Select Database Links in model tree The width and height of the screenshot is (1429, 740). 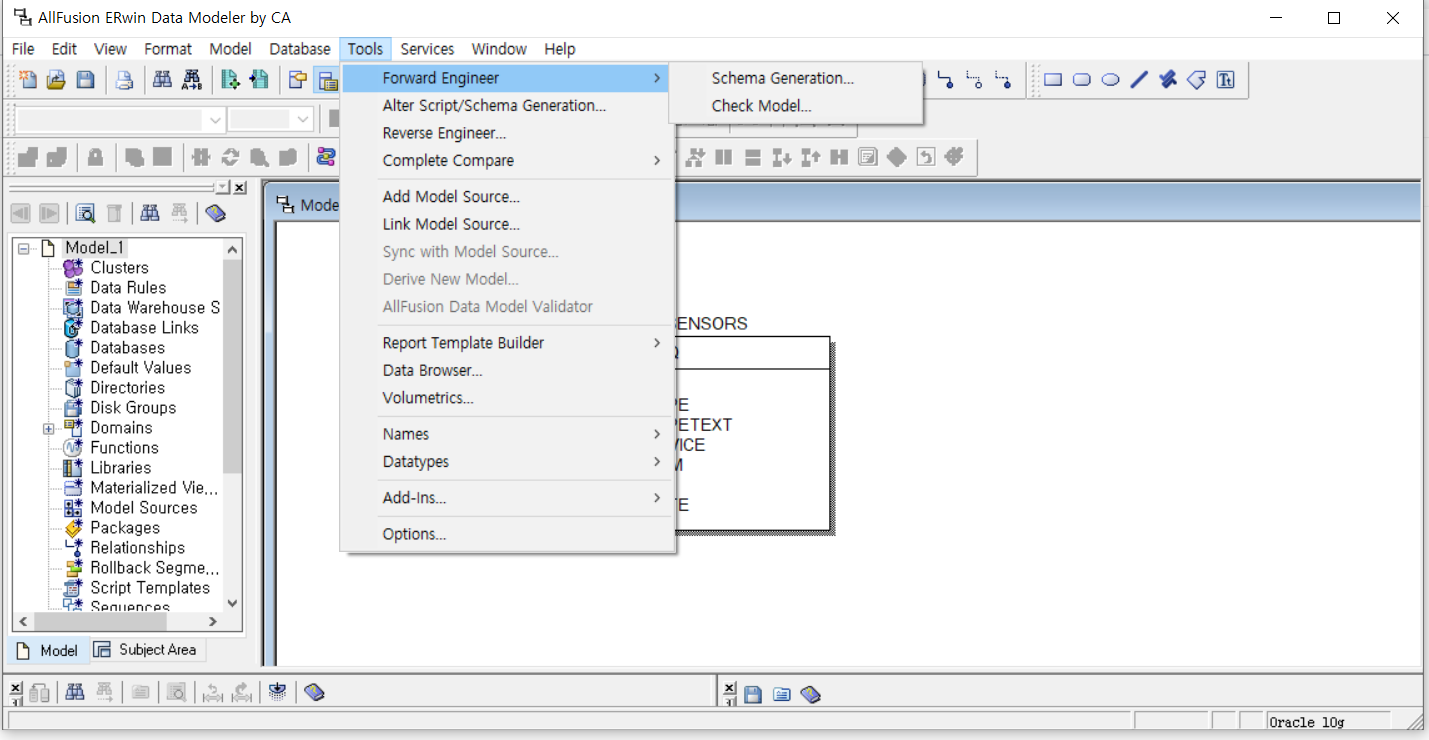pyautogui.click(x=144, y=328)
